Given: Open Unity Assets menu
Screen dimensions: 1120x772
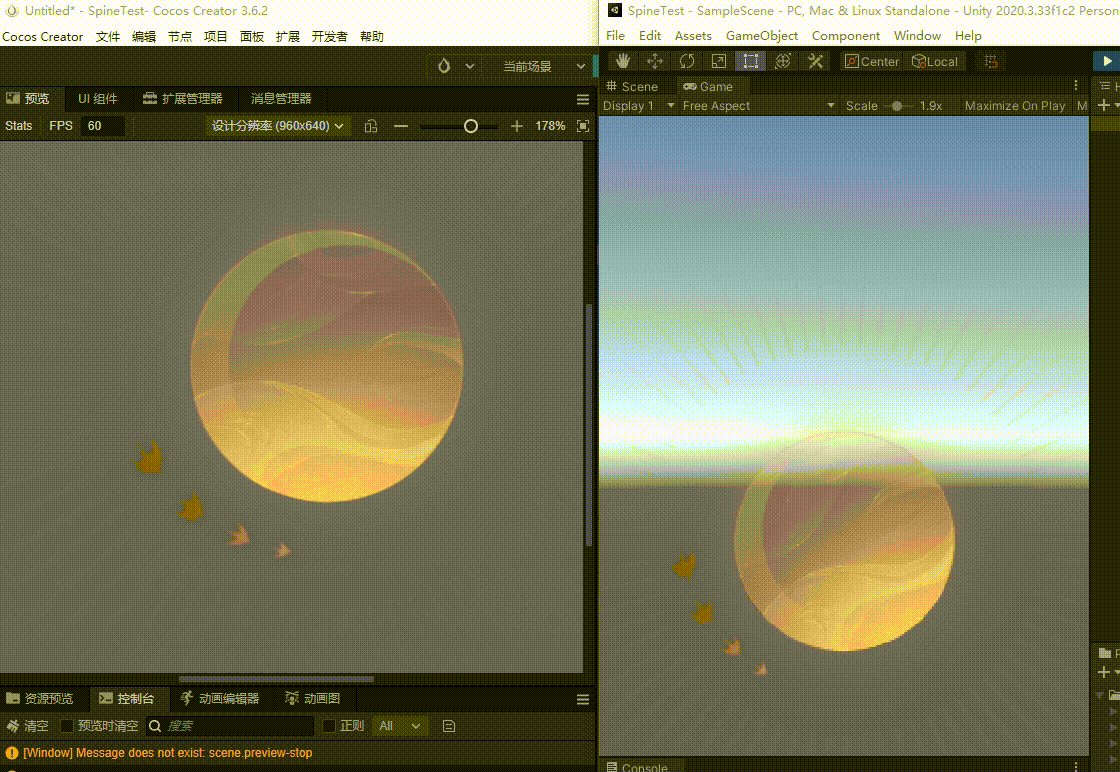Looking at the screenshot, I should (693, 36).
